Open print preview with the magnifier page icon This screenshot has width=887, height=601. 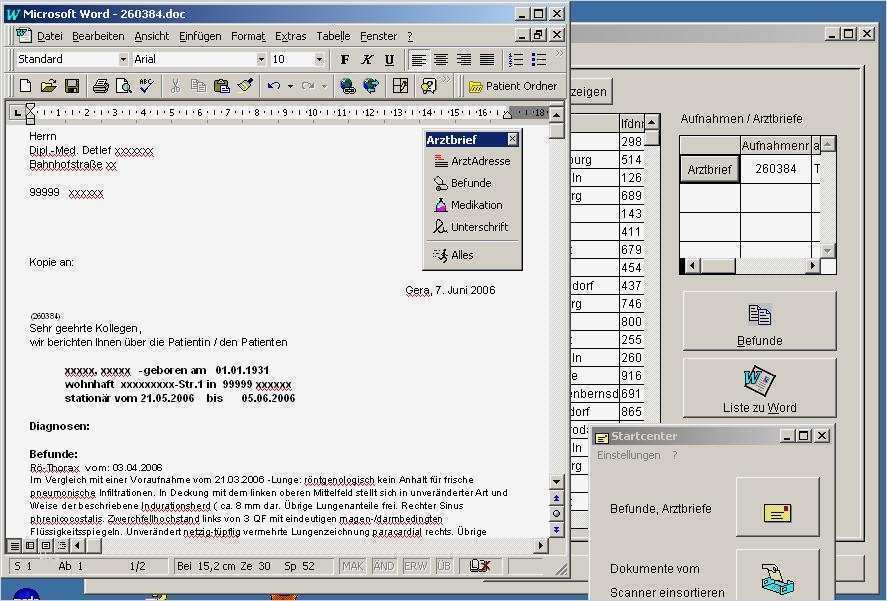(123, 86)
